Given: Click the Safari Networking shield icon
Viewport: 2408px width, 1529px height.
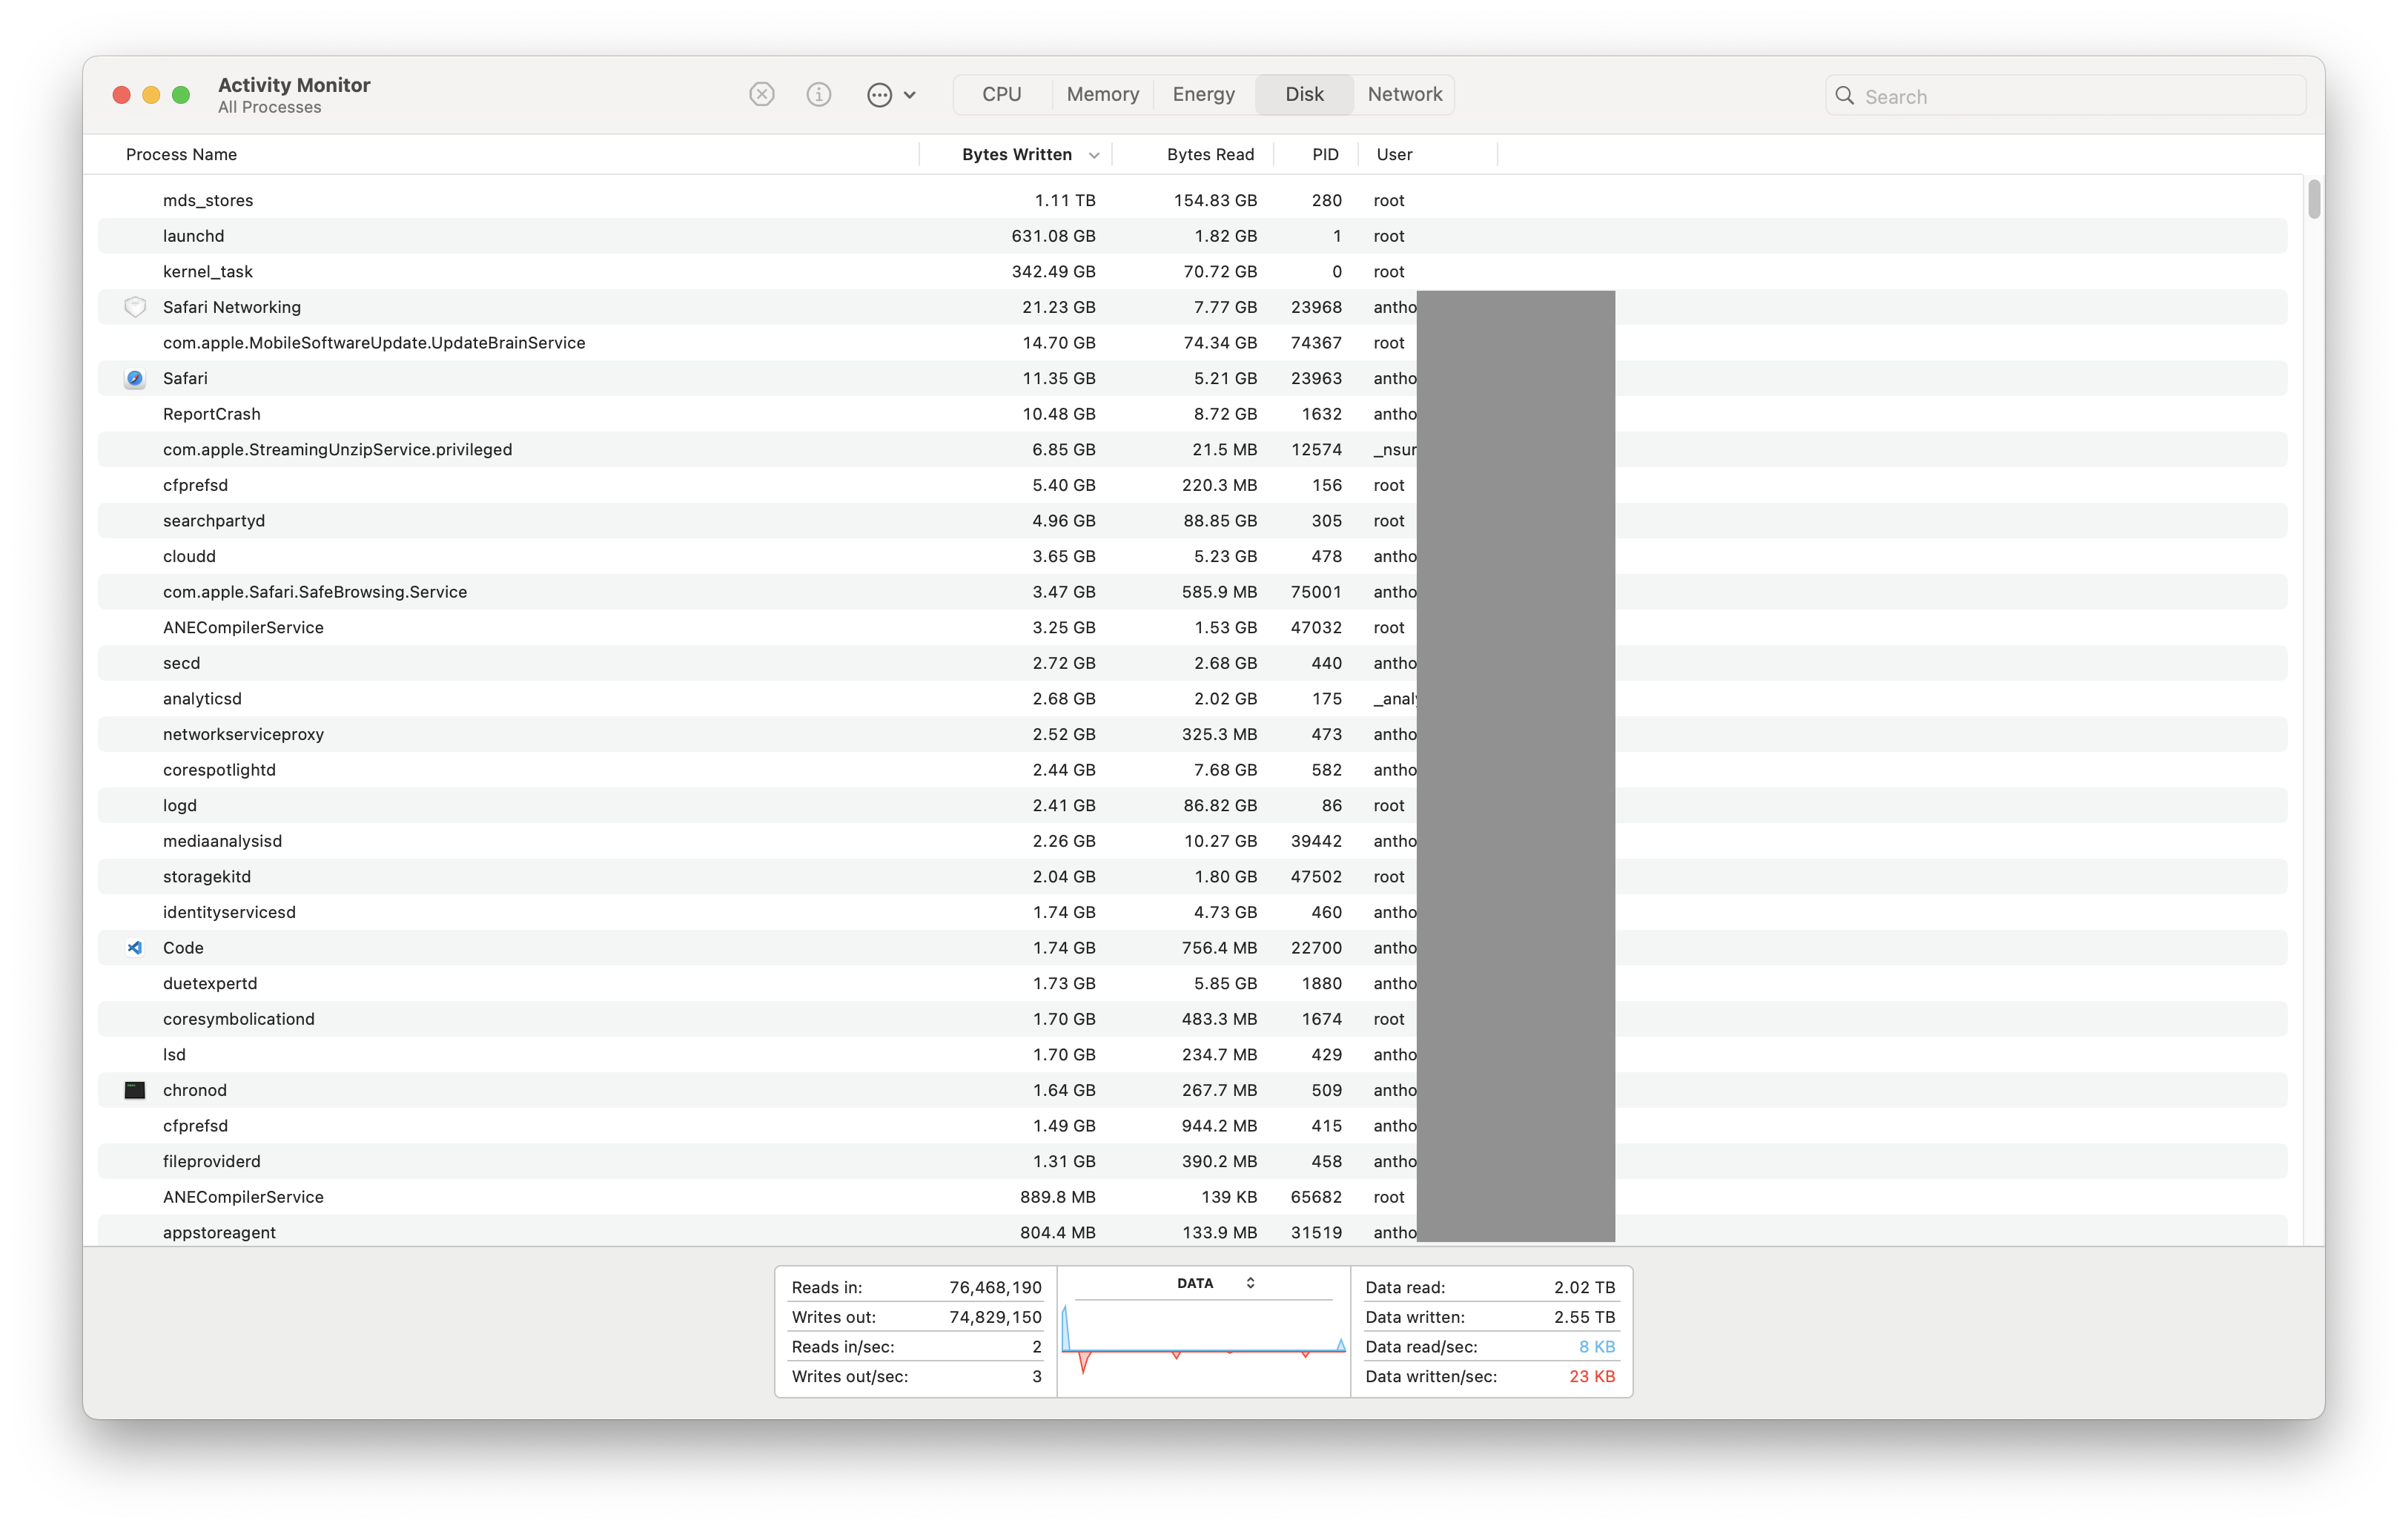Looking at the screenshot, I should pos(135,307).
